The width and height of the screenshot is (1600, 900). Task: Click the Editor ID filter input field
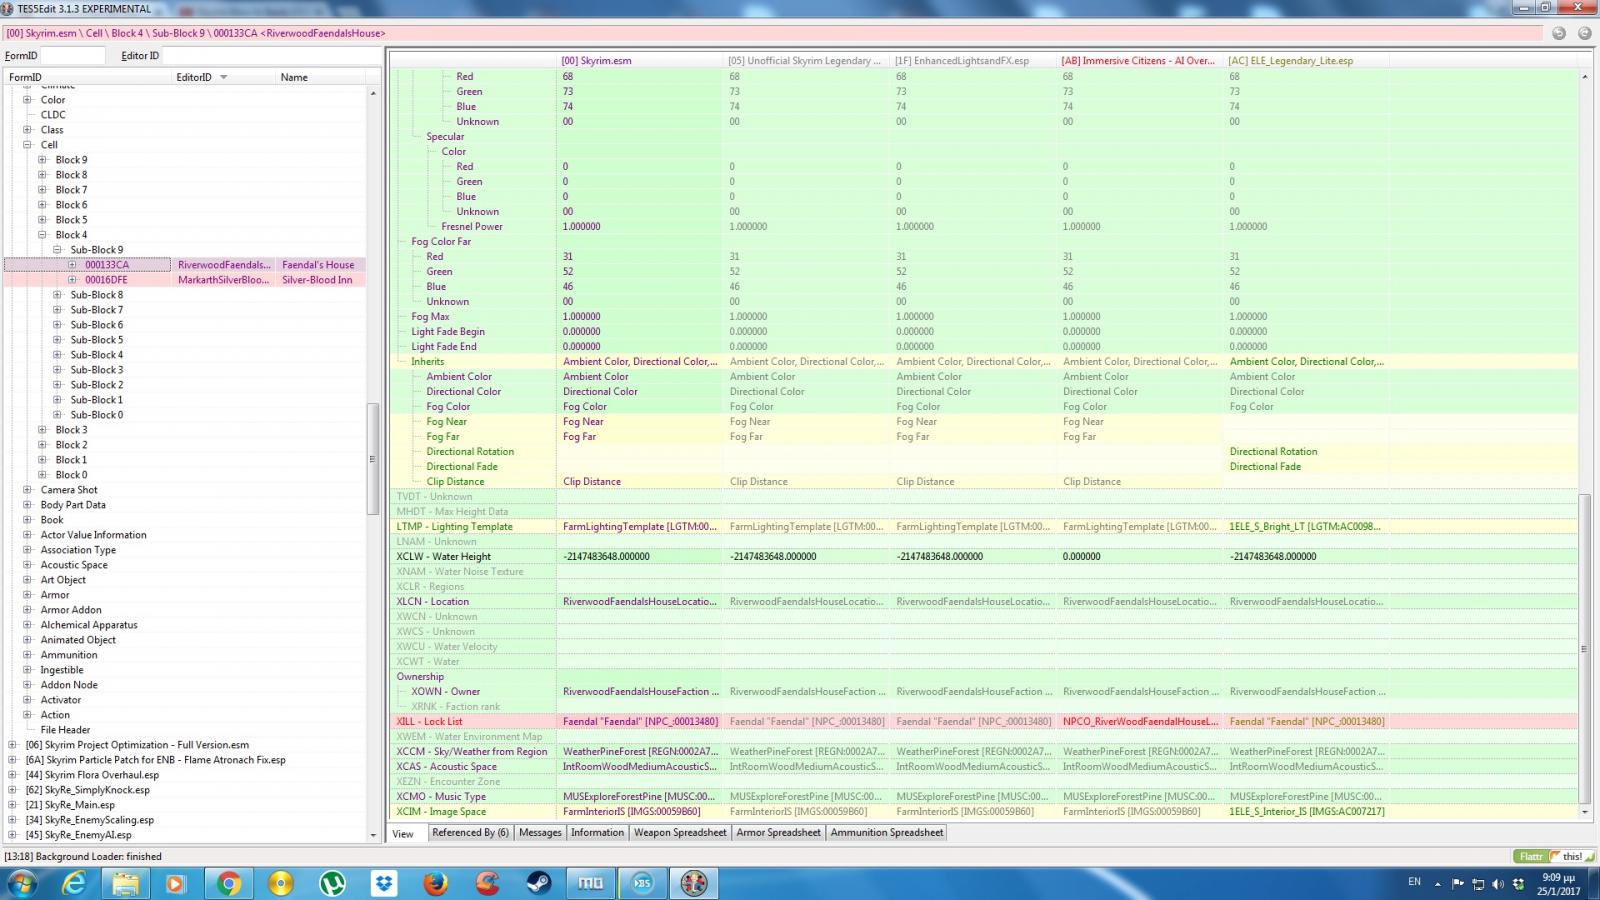click(271, 56)
